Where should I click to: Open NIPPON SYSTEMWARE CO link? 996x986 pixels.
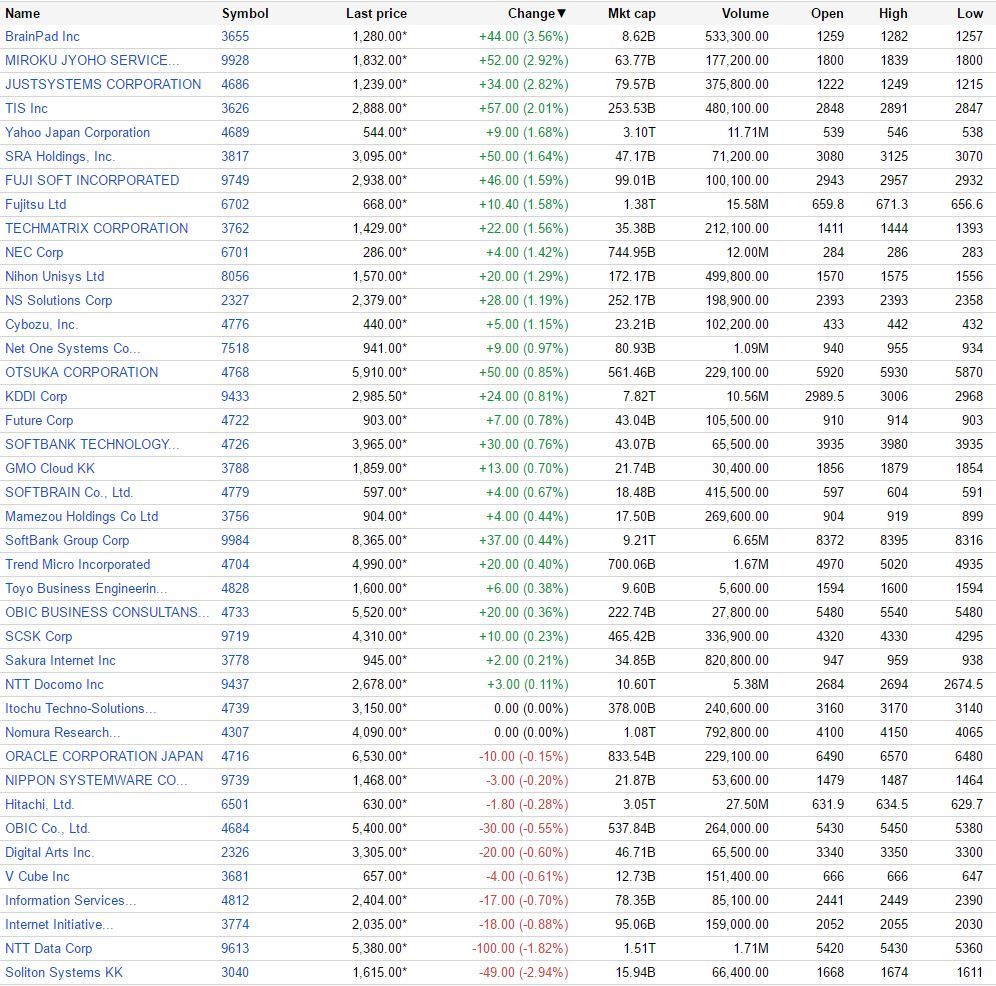coord(96,781)
